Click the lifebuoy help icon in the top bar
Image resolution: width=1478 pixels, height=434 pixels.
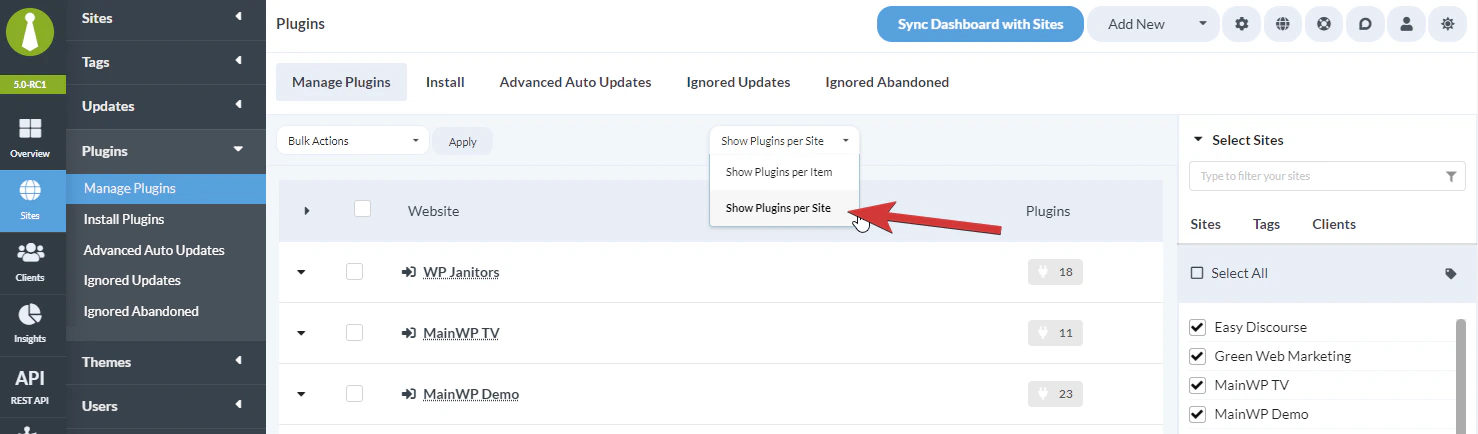tap(1324, 24)
